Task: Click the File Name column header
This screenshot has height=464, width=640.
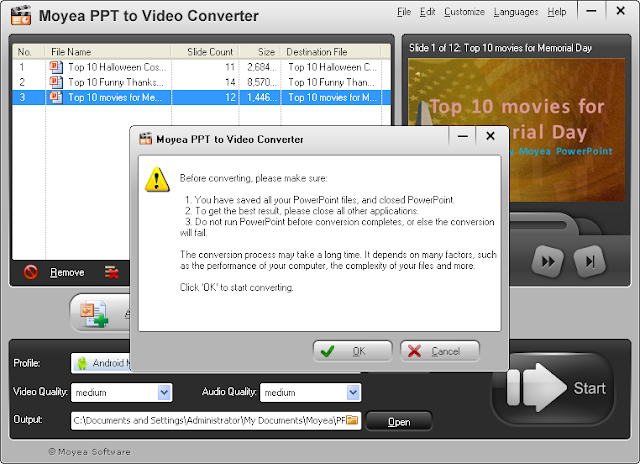Action: pos(108,52)
